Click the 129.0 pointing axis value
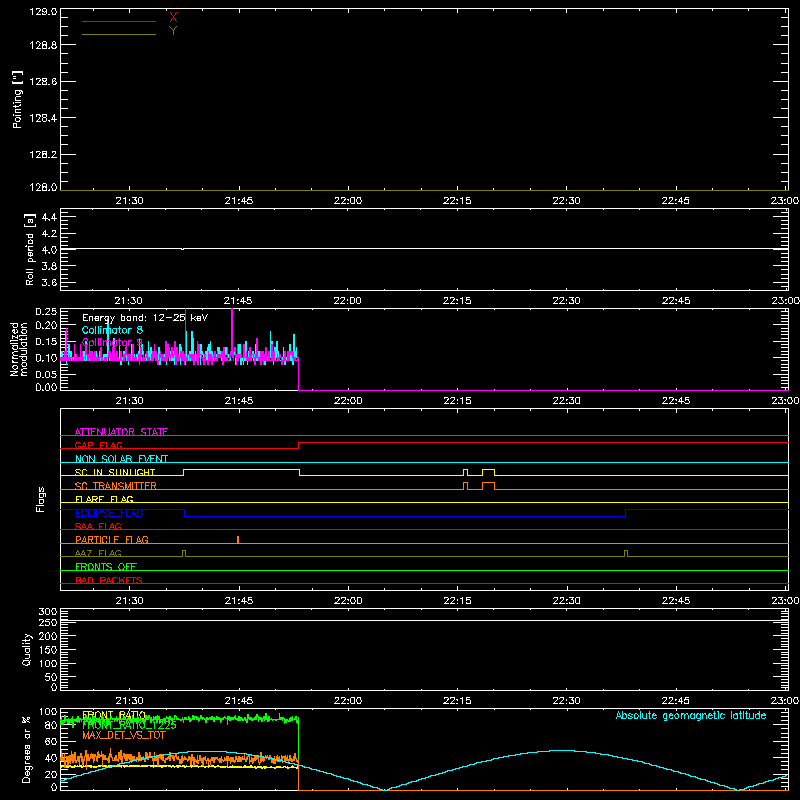This screenshot has width=800, height=800. click(x=43, y=12)
